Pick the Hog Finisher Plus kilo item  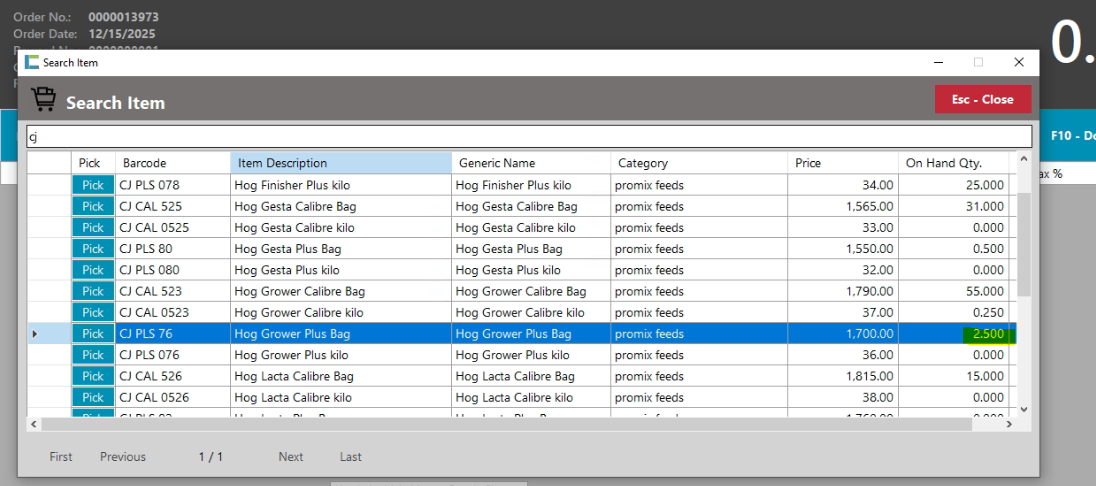[93, 185]
